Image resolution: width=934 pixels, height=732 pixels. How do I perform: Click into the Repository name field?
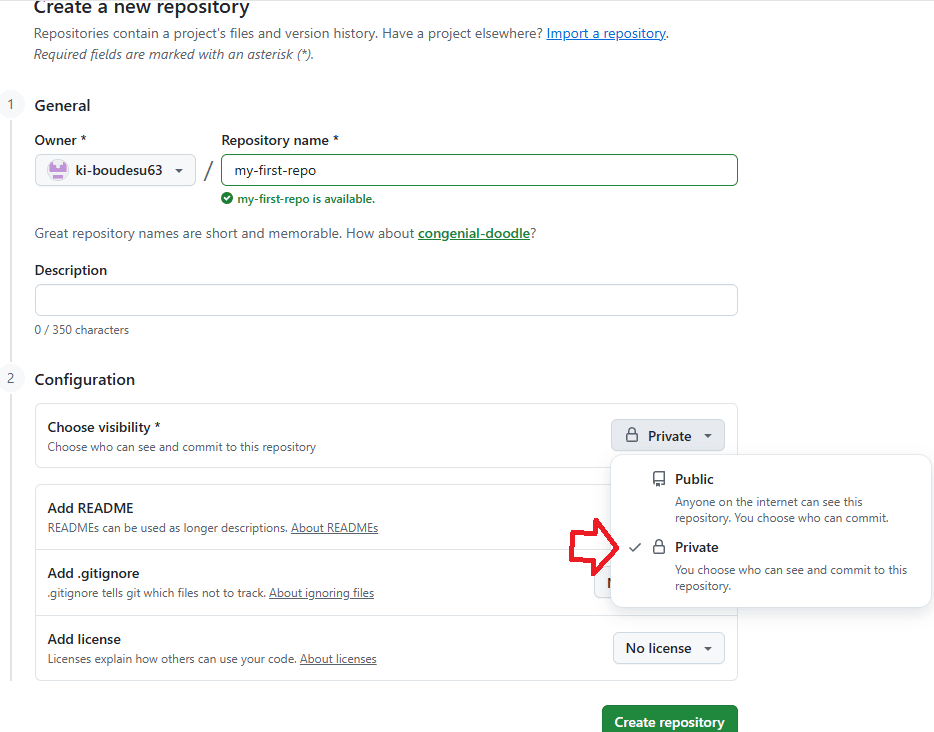[x=479, y=170]
